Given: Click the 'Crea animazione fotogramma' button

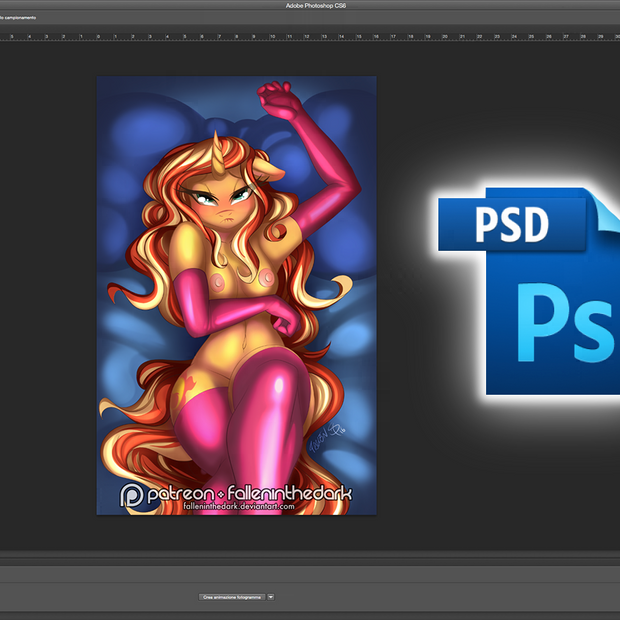Looking at the screenshot, I should [x=232, y=597].
